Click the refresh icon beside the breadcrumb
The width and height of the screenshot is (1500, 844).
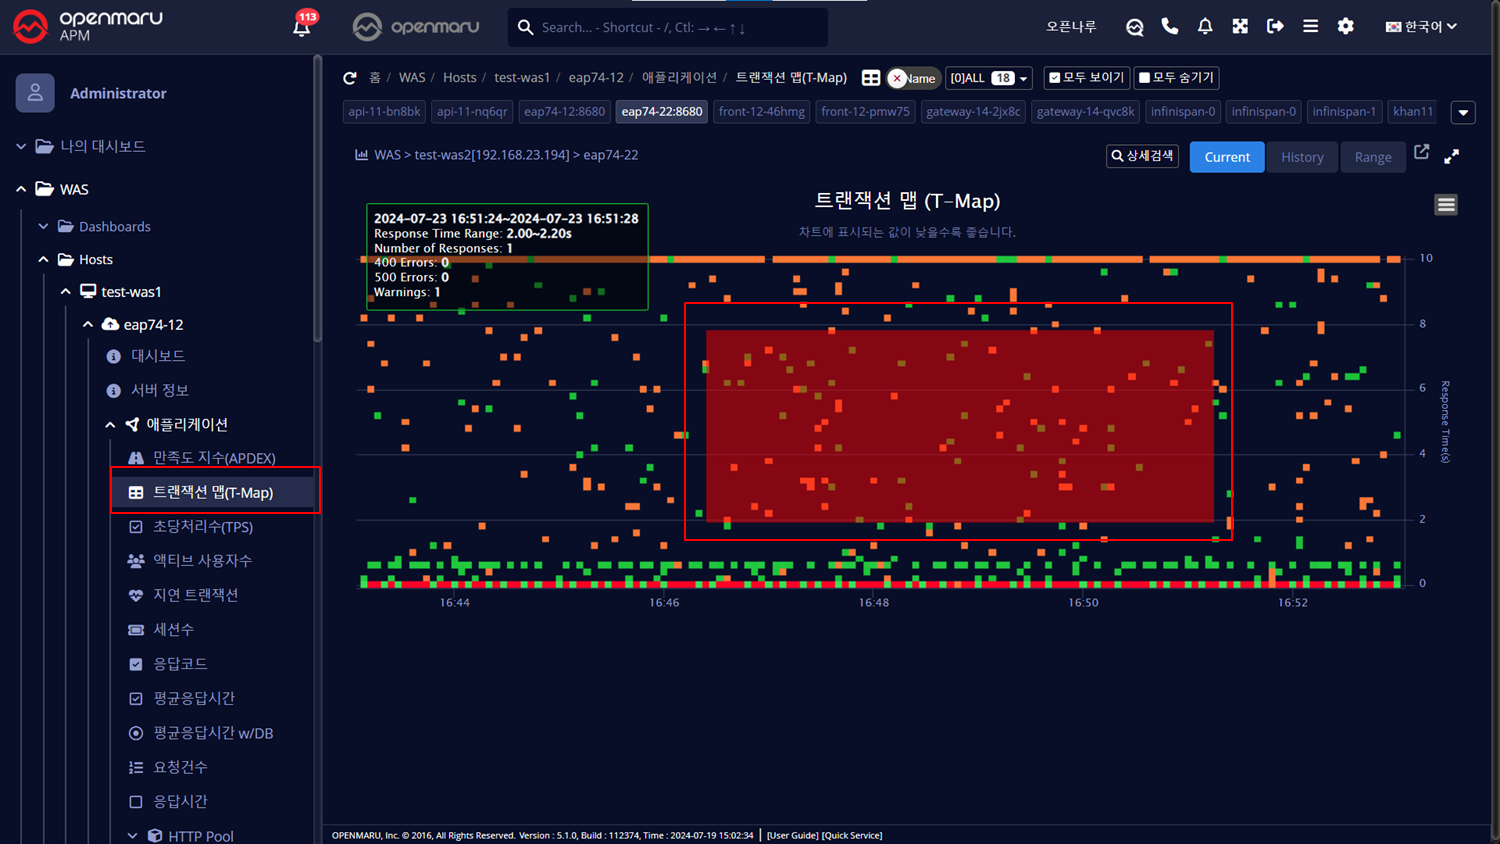350,78
